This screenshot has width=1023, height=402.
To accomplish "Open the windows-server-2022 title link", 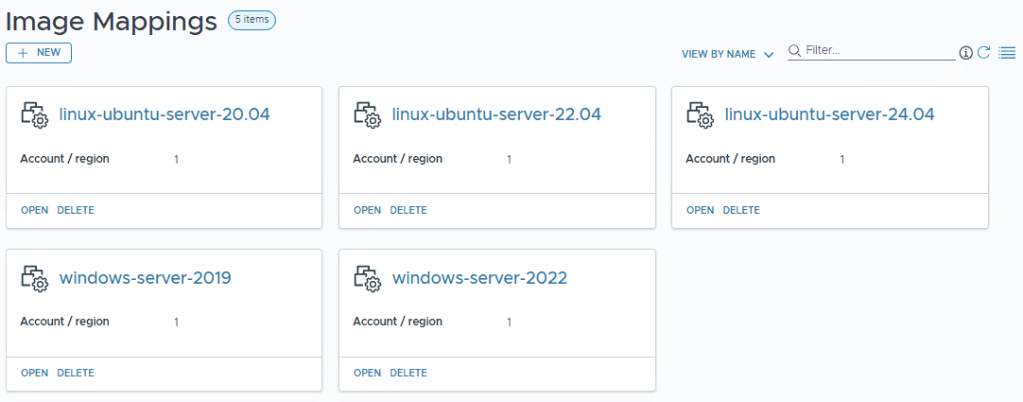I will [x=479, y=278].
